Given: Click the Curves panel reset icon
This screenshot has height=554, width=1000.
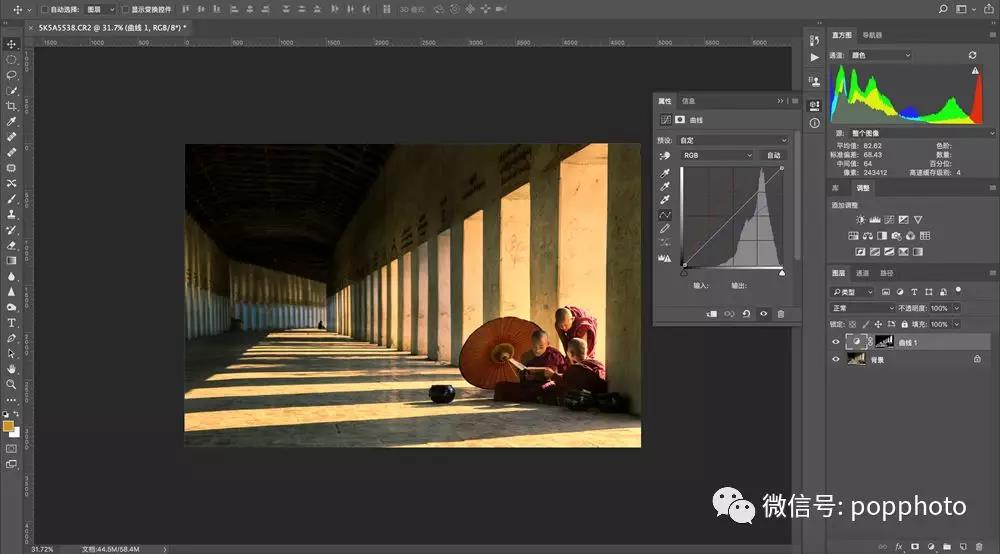Looking at the screenshot, I should point(746,314).
